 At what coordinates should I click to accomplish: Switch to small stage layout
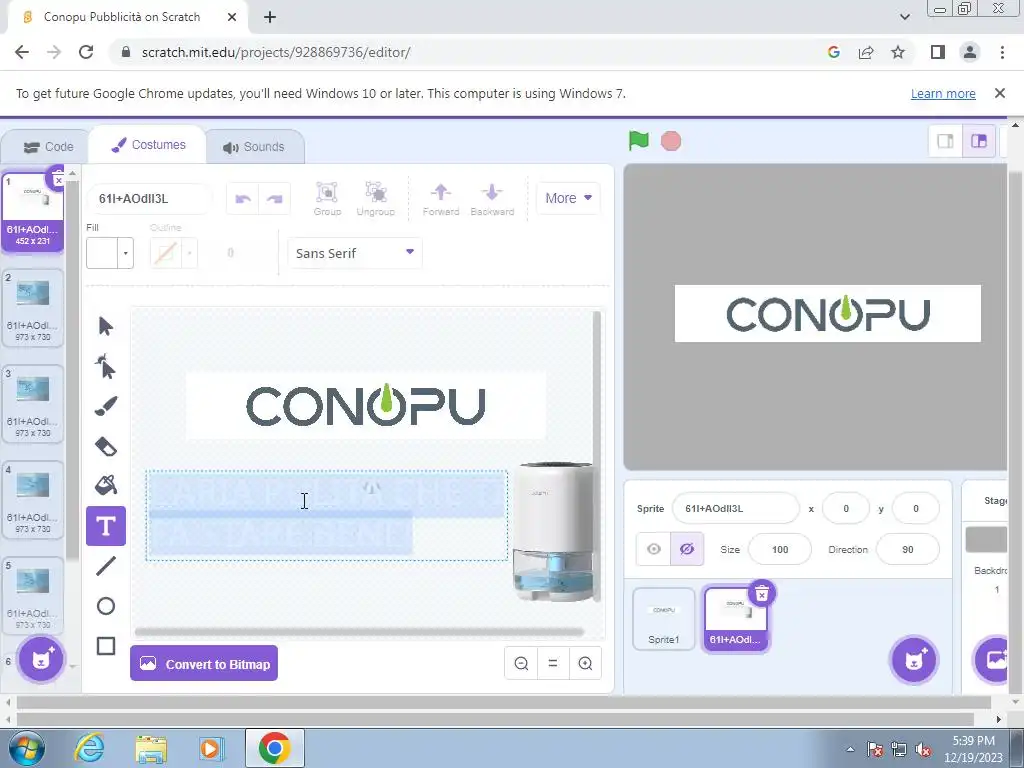pos(945,141)
